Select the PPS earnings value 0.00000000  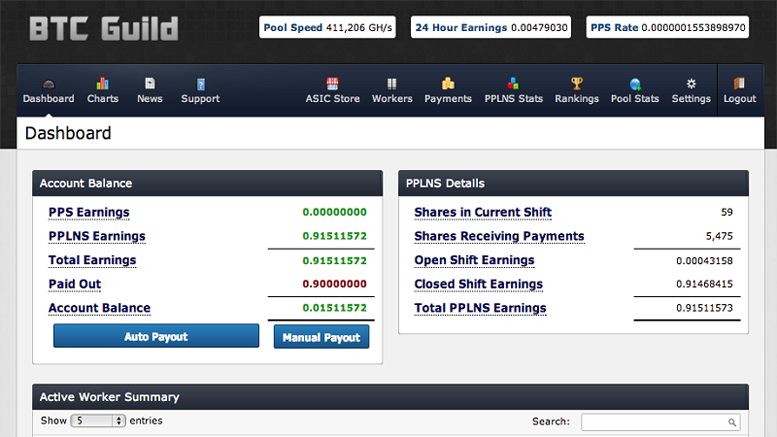(334, 212)
